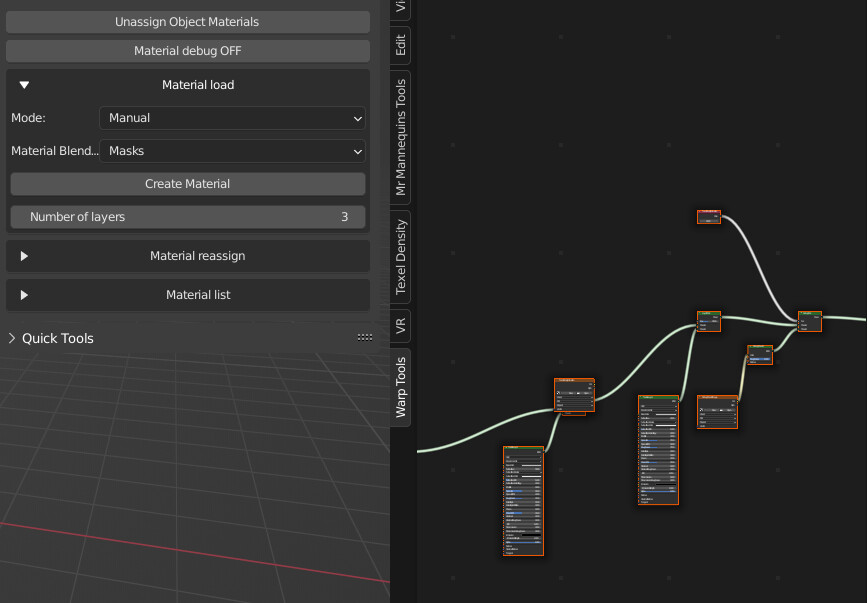Screen dimensions: 867x603
Task: Collapse the Material load section
Action: click(24, 84)
